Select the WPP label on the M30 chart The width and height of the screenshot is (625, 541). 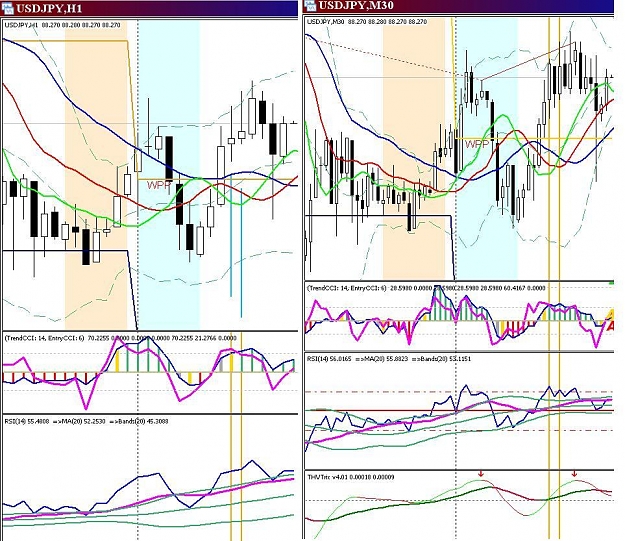click(x=476, y=144)
